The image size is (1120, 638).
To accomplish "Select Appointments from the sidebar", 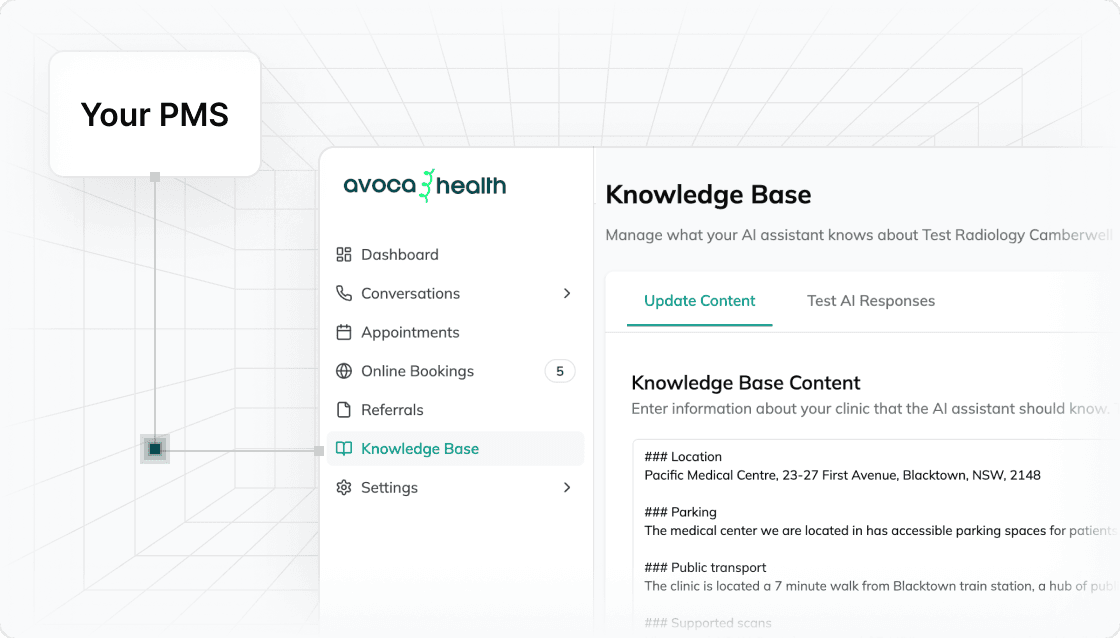I will 410,332.
